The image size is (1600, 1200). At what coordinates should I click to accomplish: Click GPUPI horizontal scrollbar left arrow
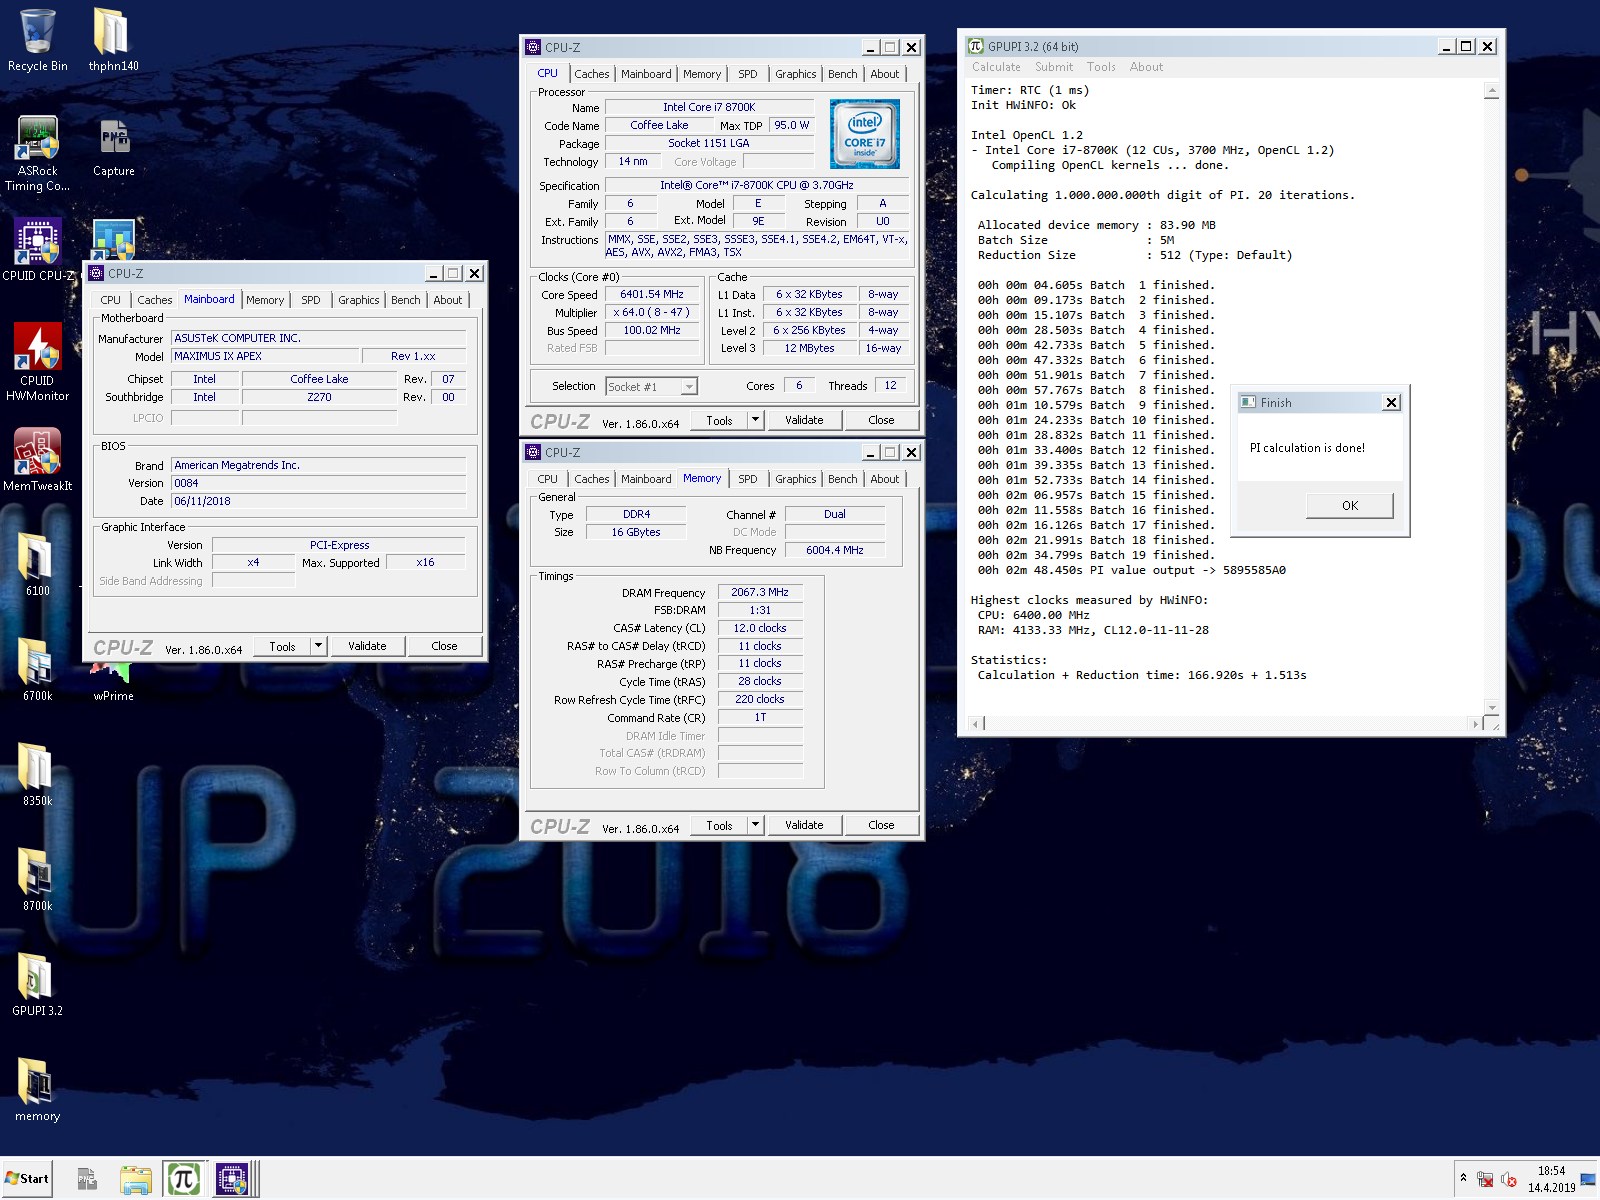(x=977, y=723)
